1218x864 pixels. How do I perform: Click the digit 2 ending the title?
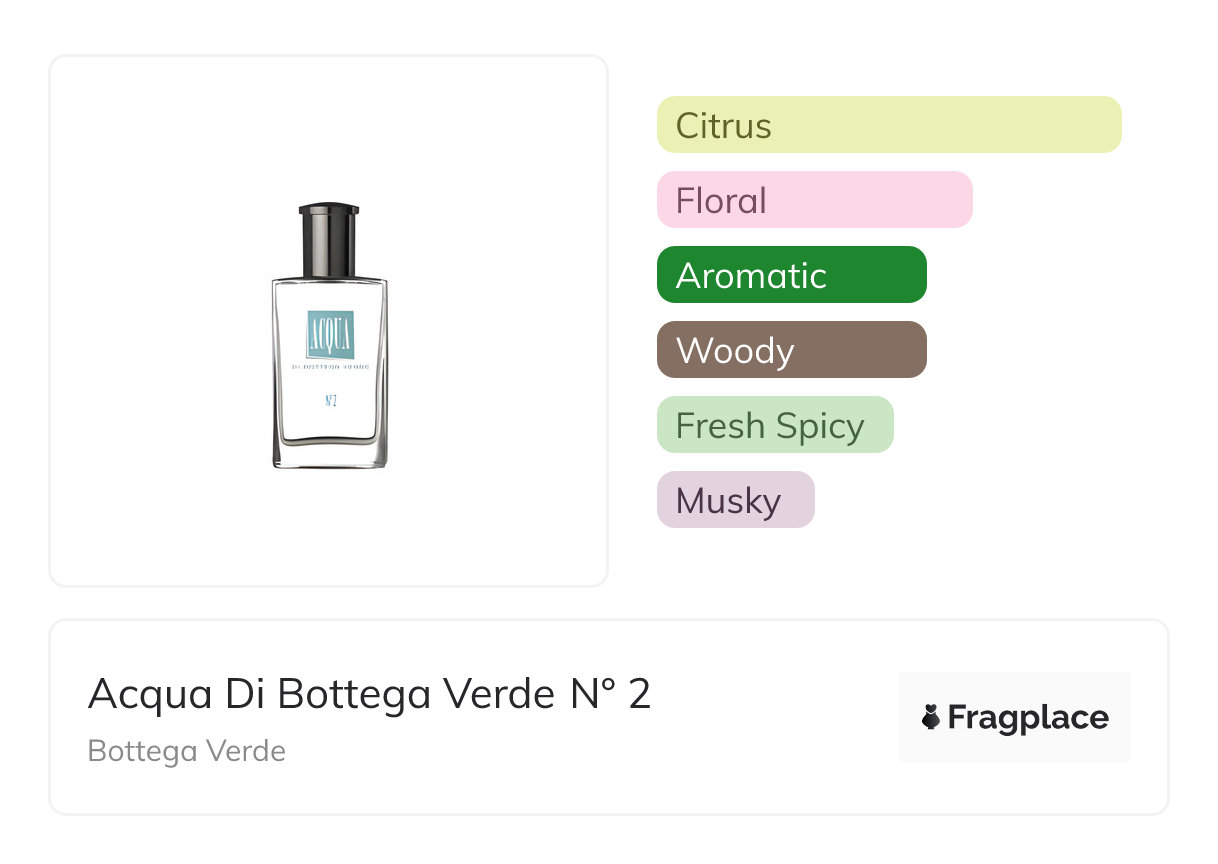coord(640,694)
